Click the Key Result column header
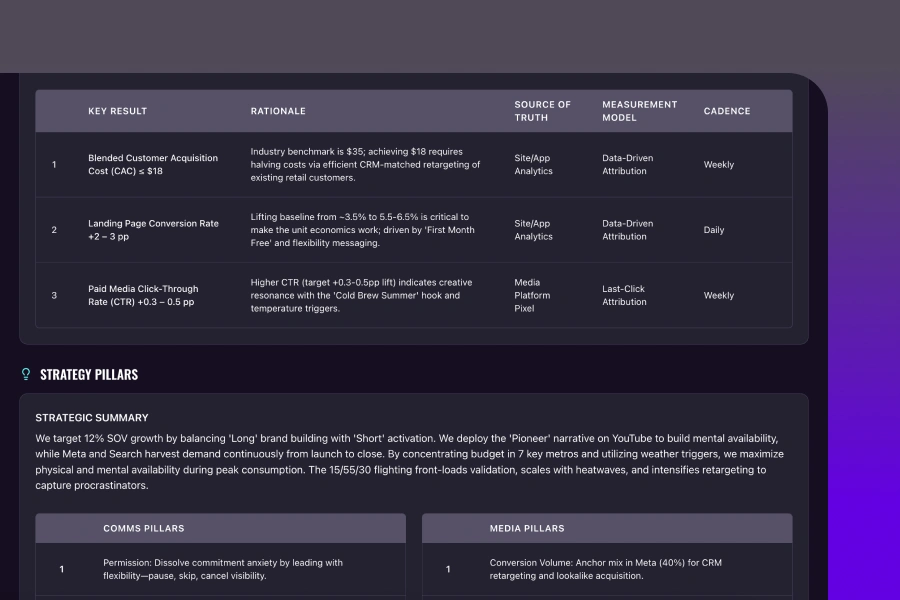This screenshot has height=600, width=900. click(x=117, y=111)
